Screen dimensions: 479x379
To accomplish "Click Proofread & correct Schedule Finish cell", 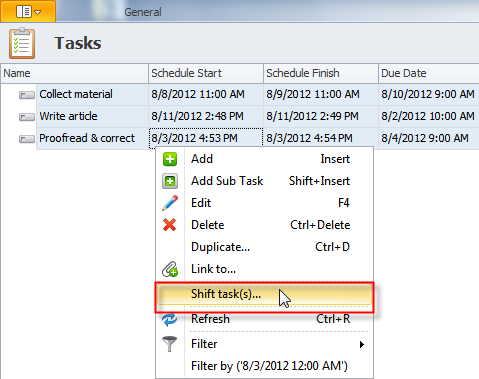I will click(321, 138).
